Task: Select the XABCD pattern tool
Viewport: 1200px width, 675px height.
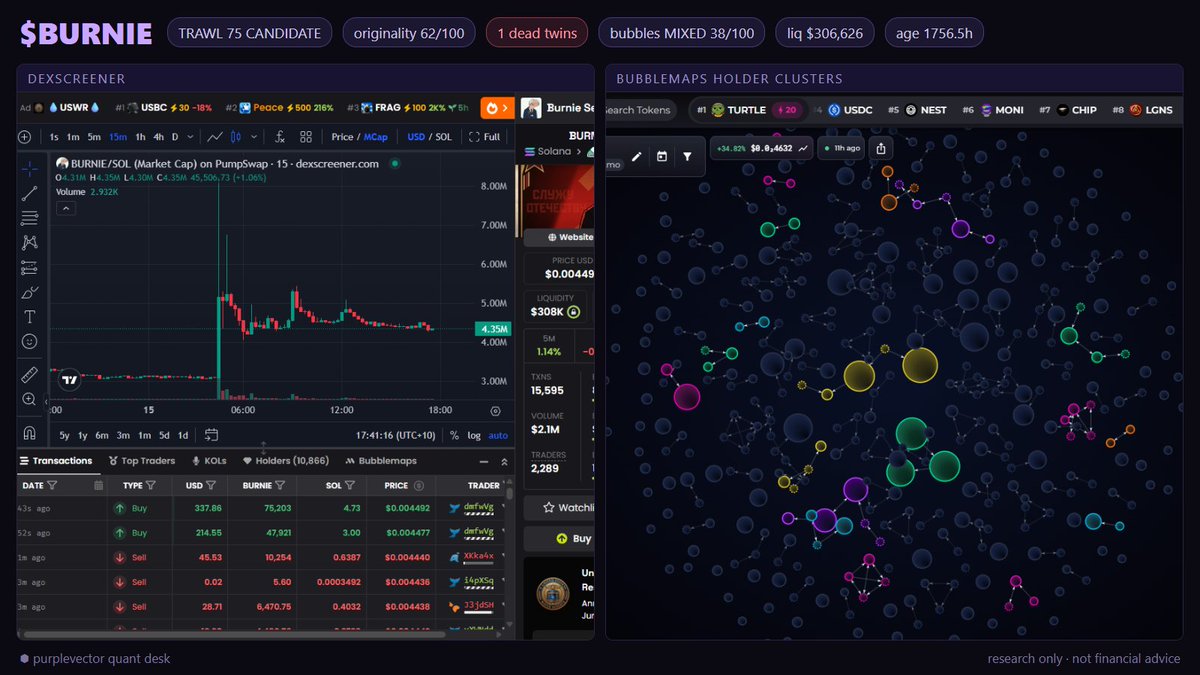Action: [x=30, y=243]
